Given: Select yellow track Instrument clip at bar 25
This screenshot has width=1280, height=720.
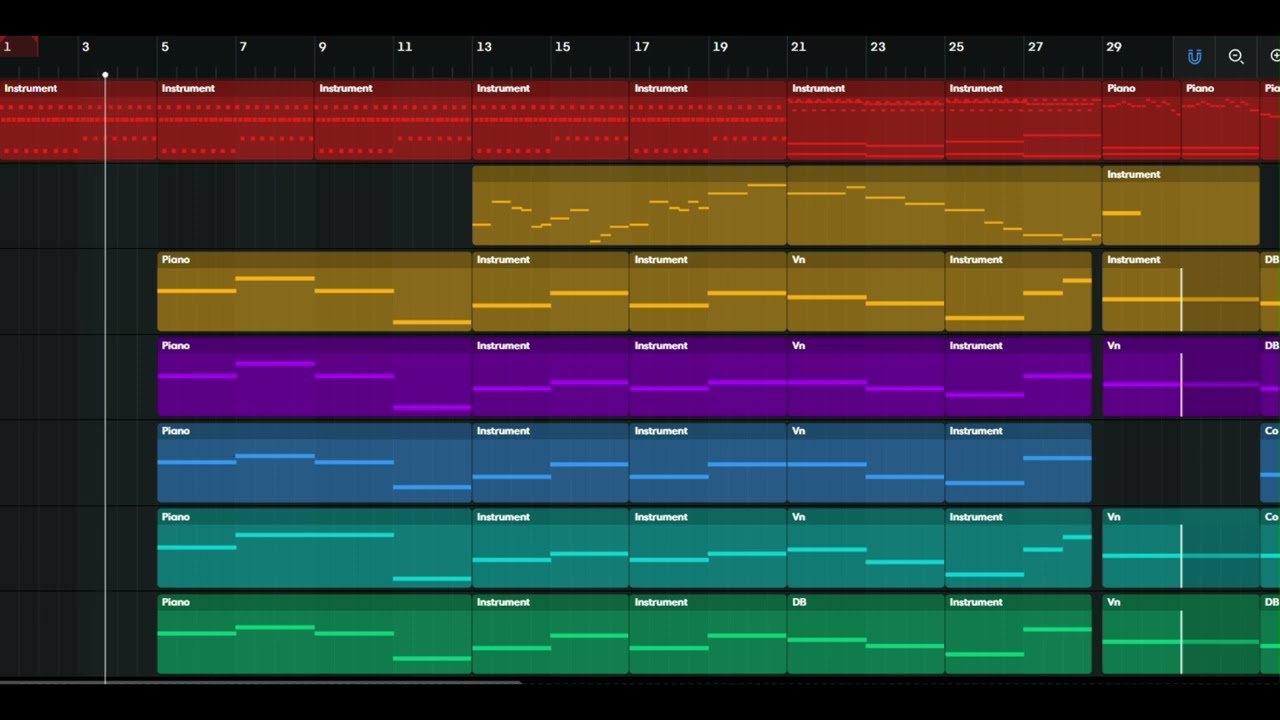Looking at the screenshot, I should pos(1018,292).
